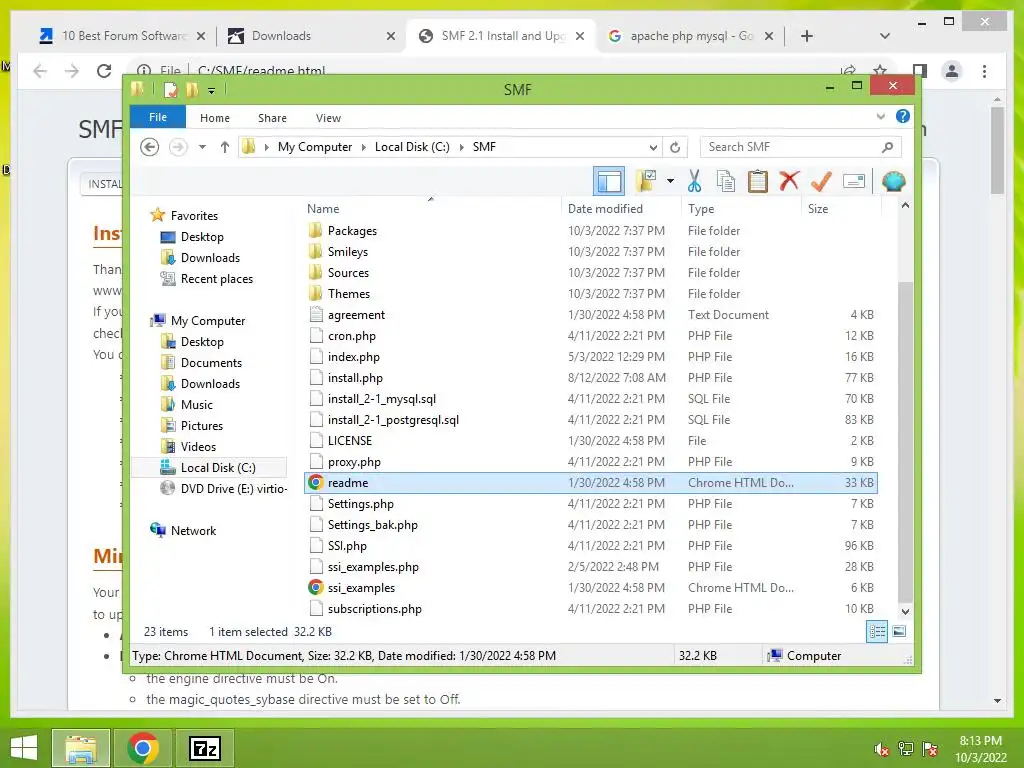This screenshot has width=1024, height=768.
Task: Open the View ribbon tab
Action: tap(328, 118)
